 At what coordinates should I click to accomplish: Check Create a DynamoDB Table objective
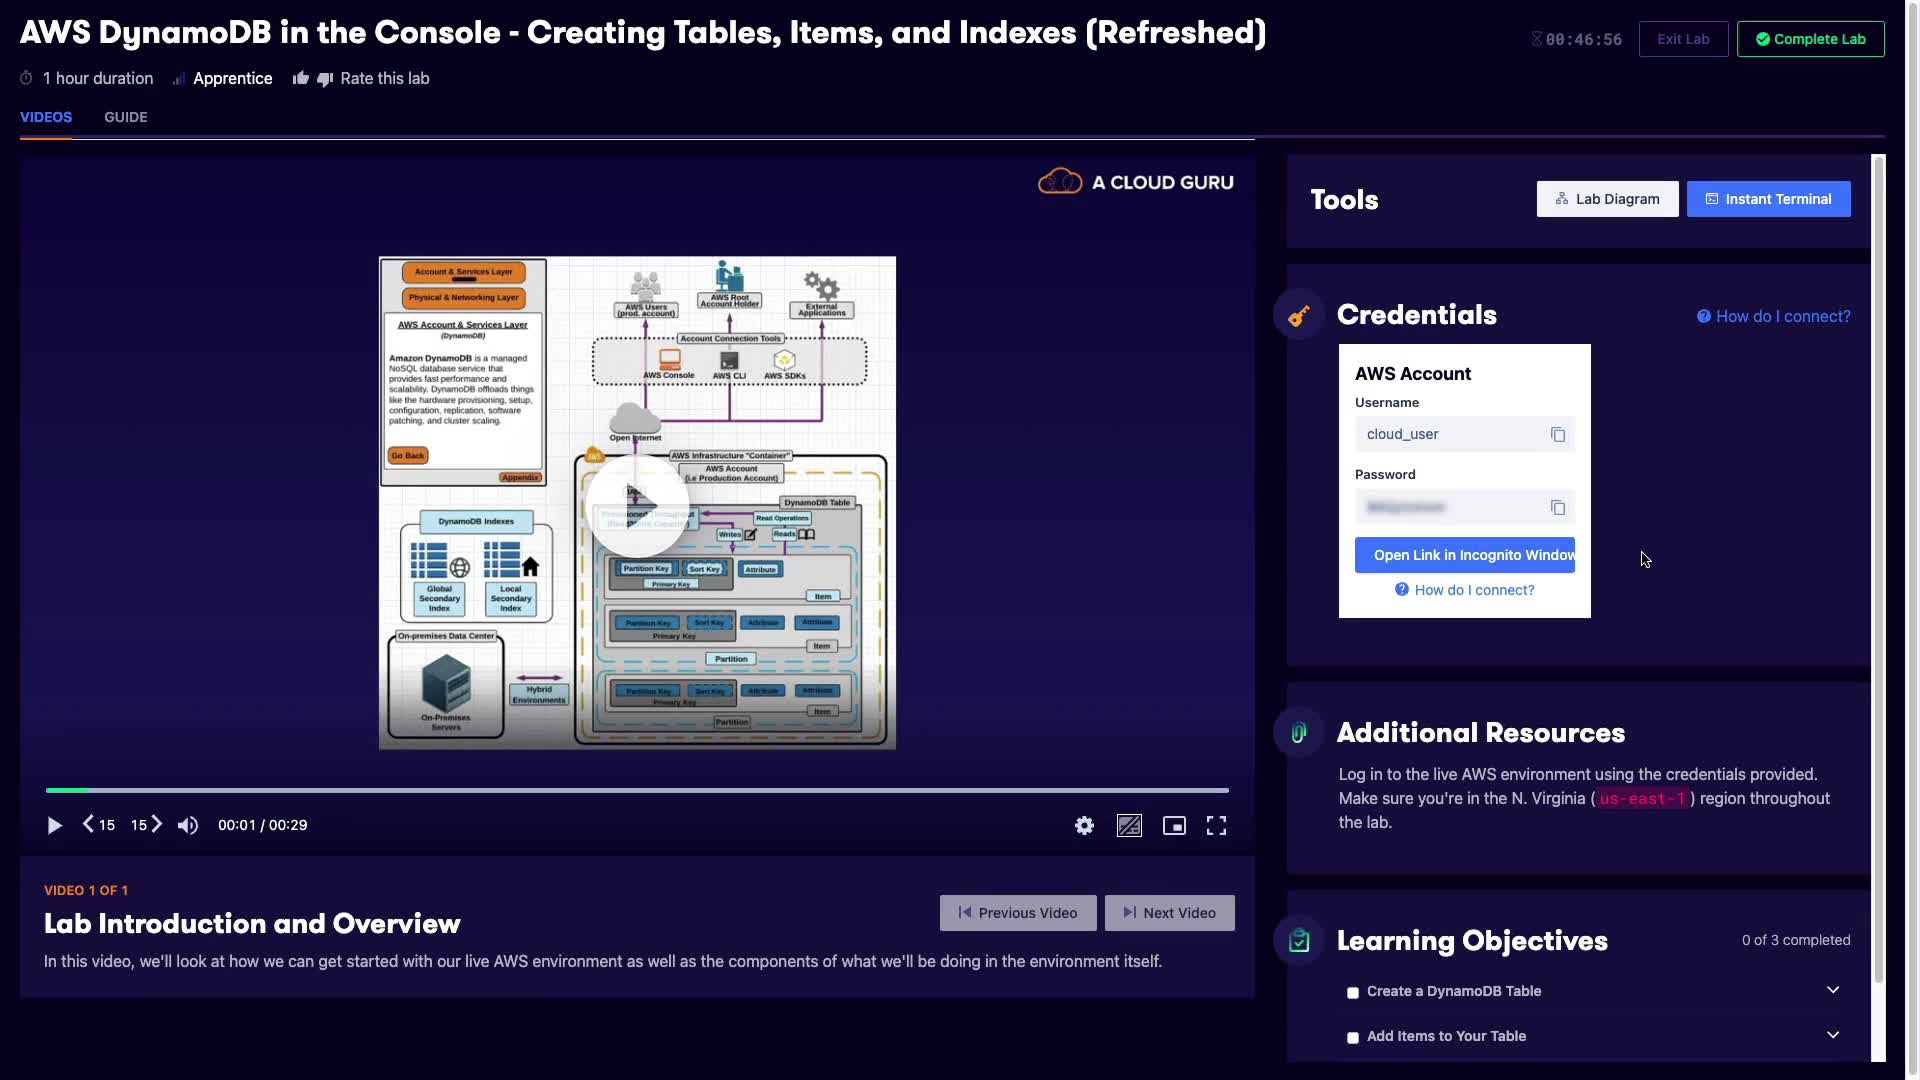click(x=1353, y=993)
